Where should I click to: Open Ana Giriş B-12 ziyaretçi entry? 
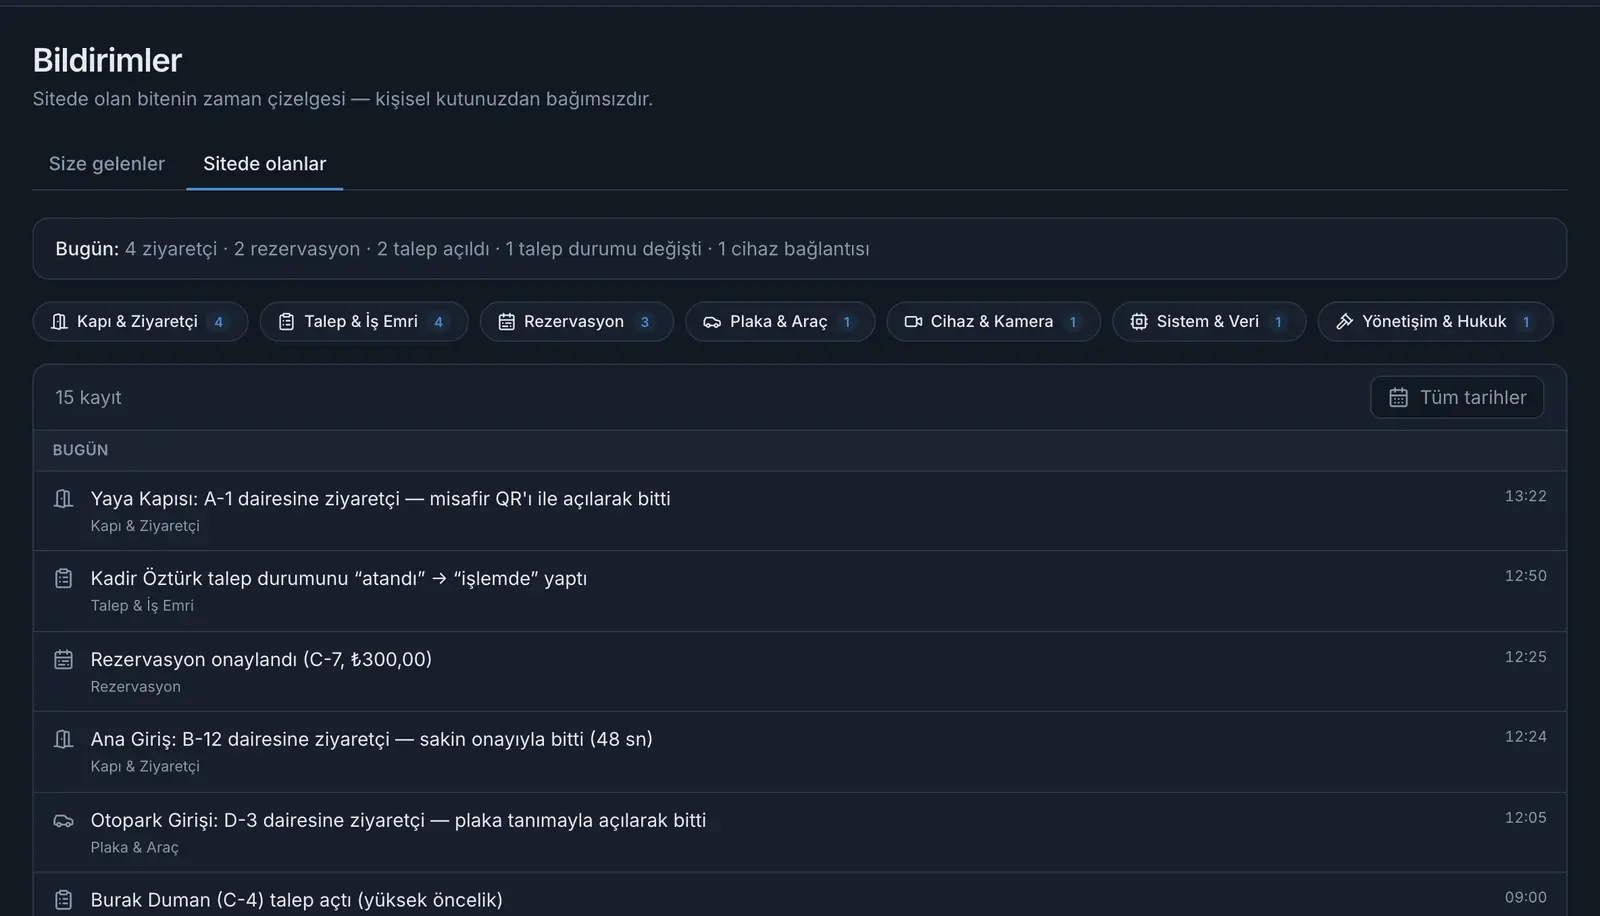(x=799, y=752)
